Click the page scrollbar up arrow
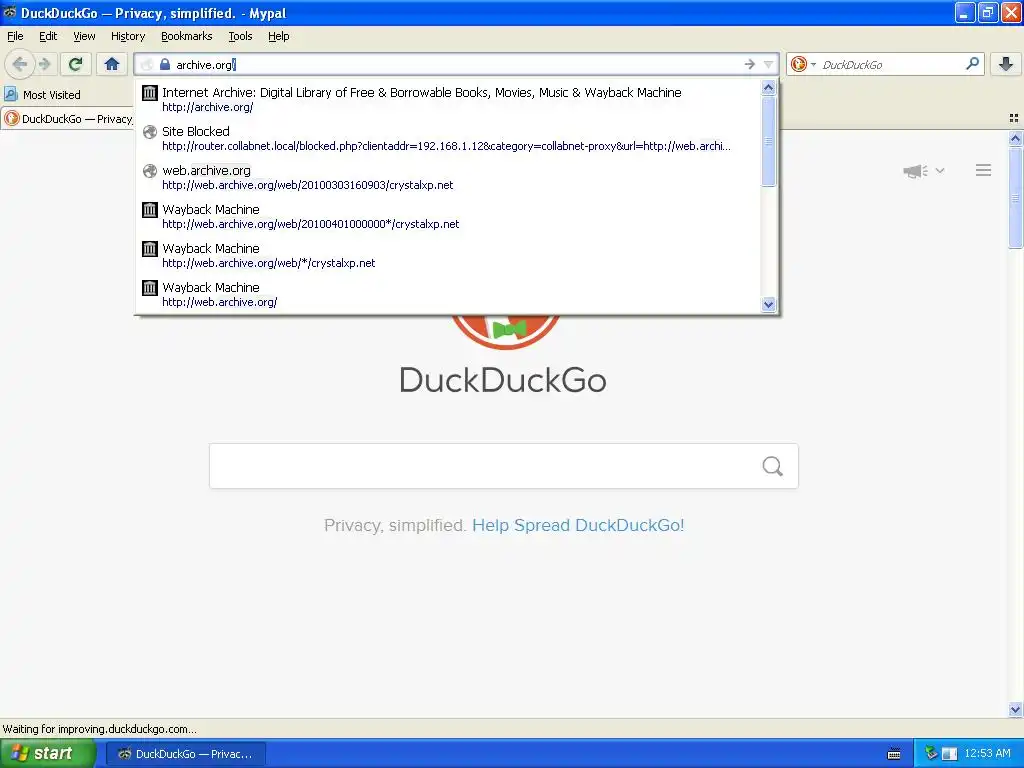Viewport: 1024px width, 768px height. (1015, 138)
